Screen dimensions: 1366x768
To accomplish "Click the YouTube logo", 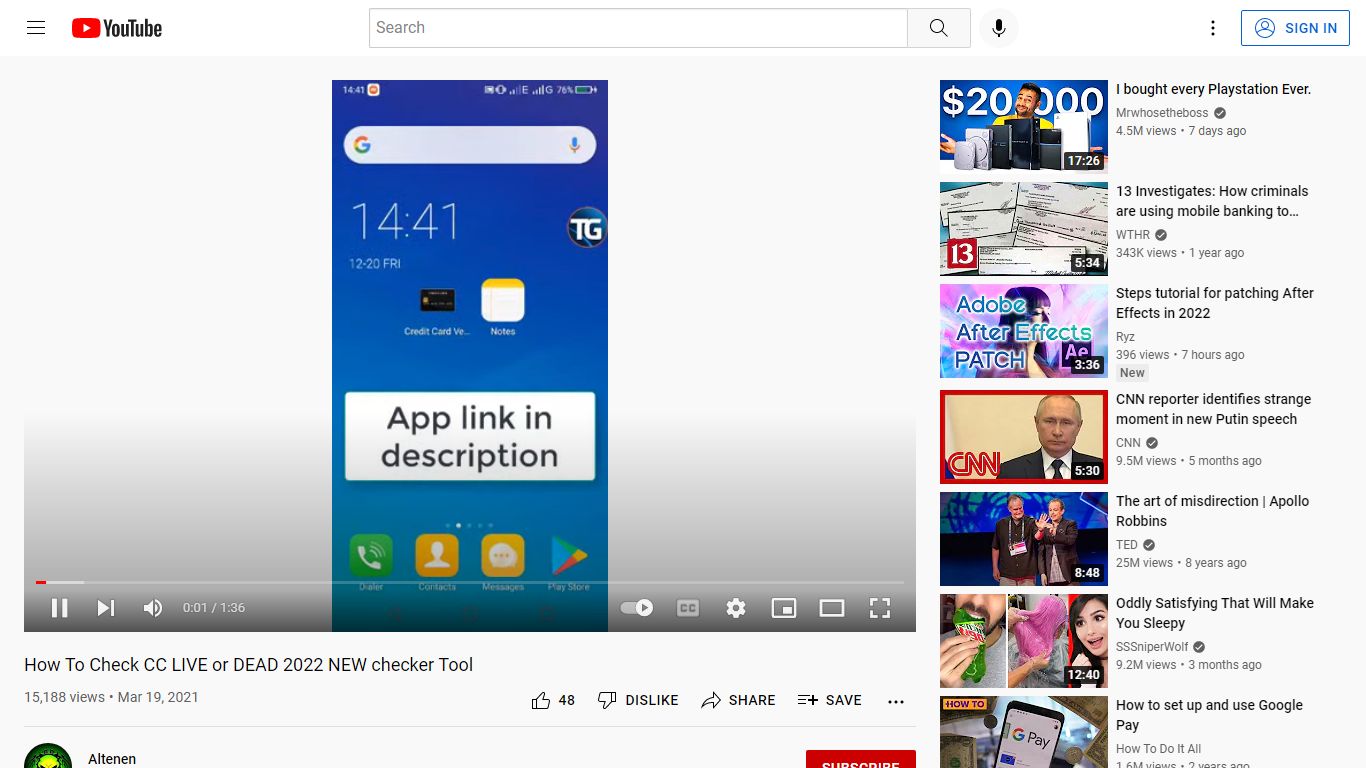I will pos(117,28).
